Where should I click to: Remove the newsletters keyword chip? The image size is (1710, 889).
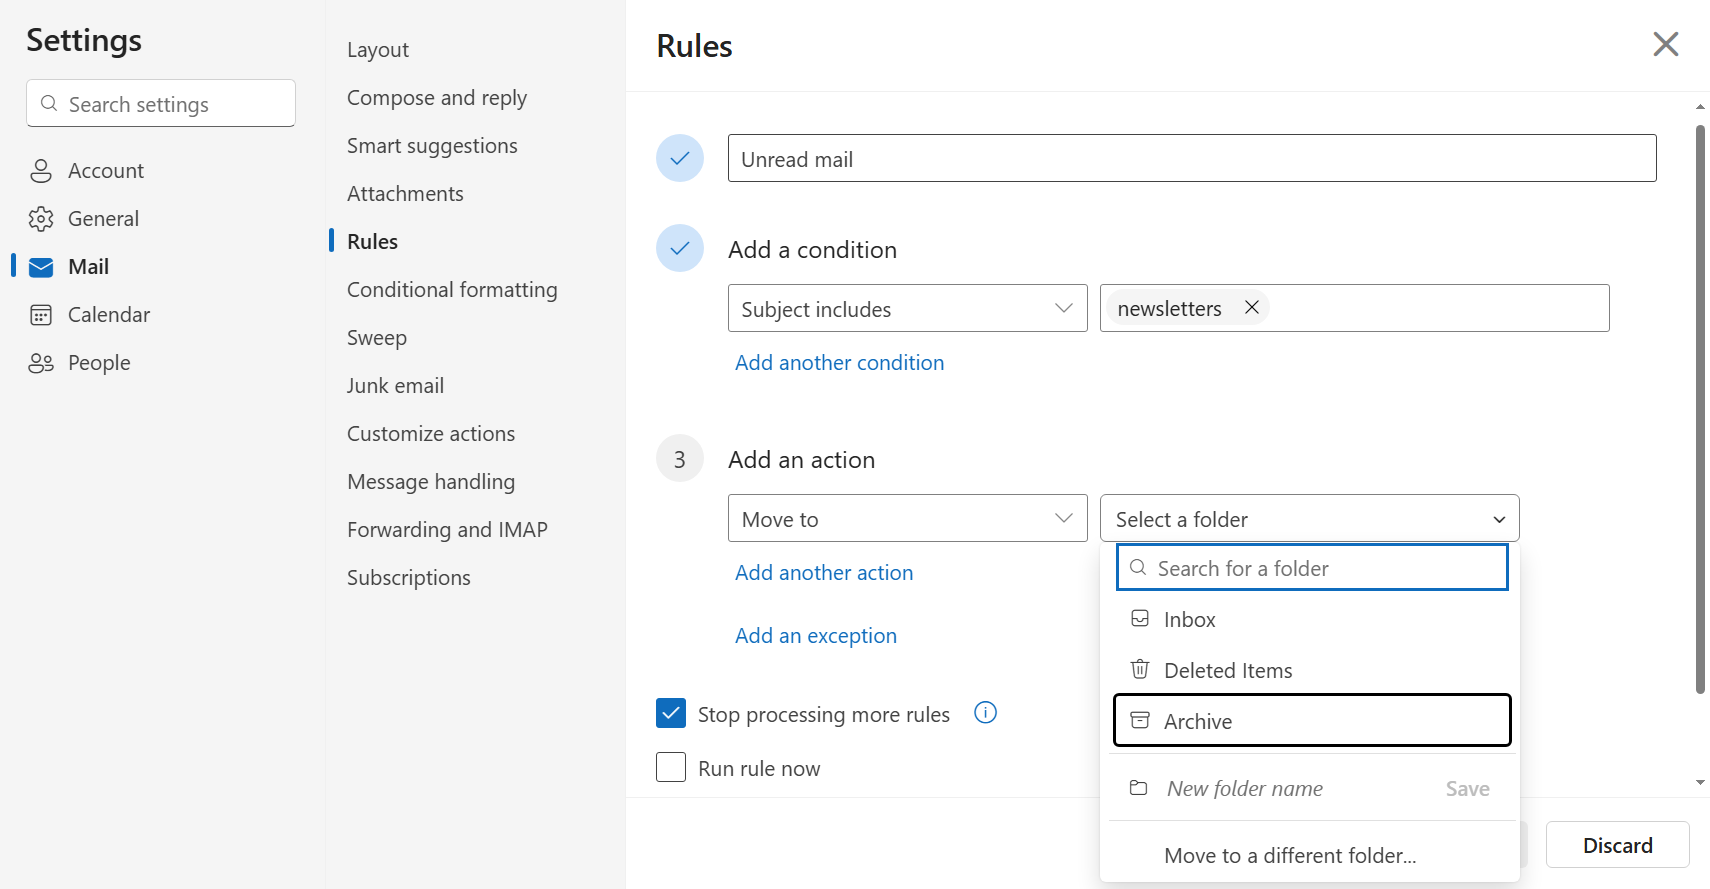pos(1251,308)
